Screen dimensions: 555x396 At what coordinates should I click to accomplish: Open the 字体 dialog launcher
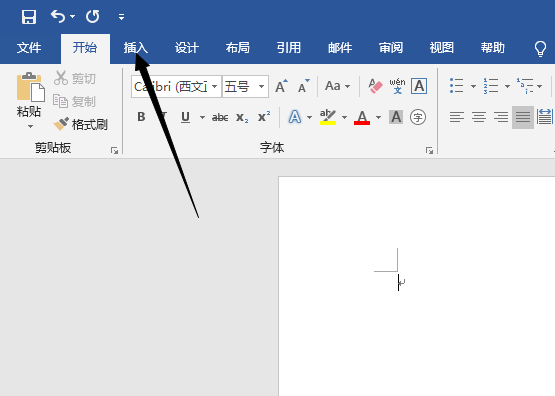[429, 151]
